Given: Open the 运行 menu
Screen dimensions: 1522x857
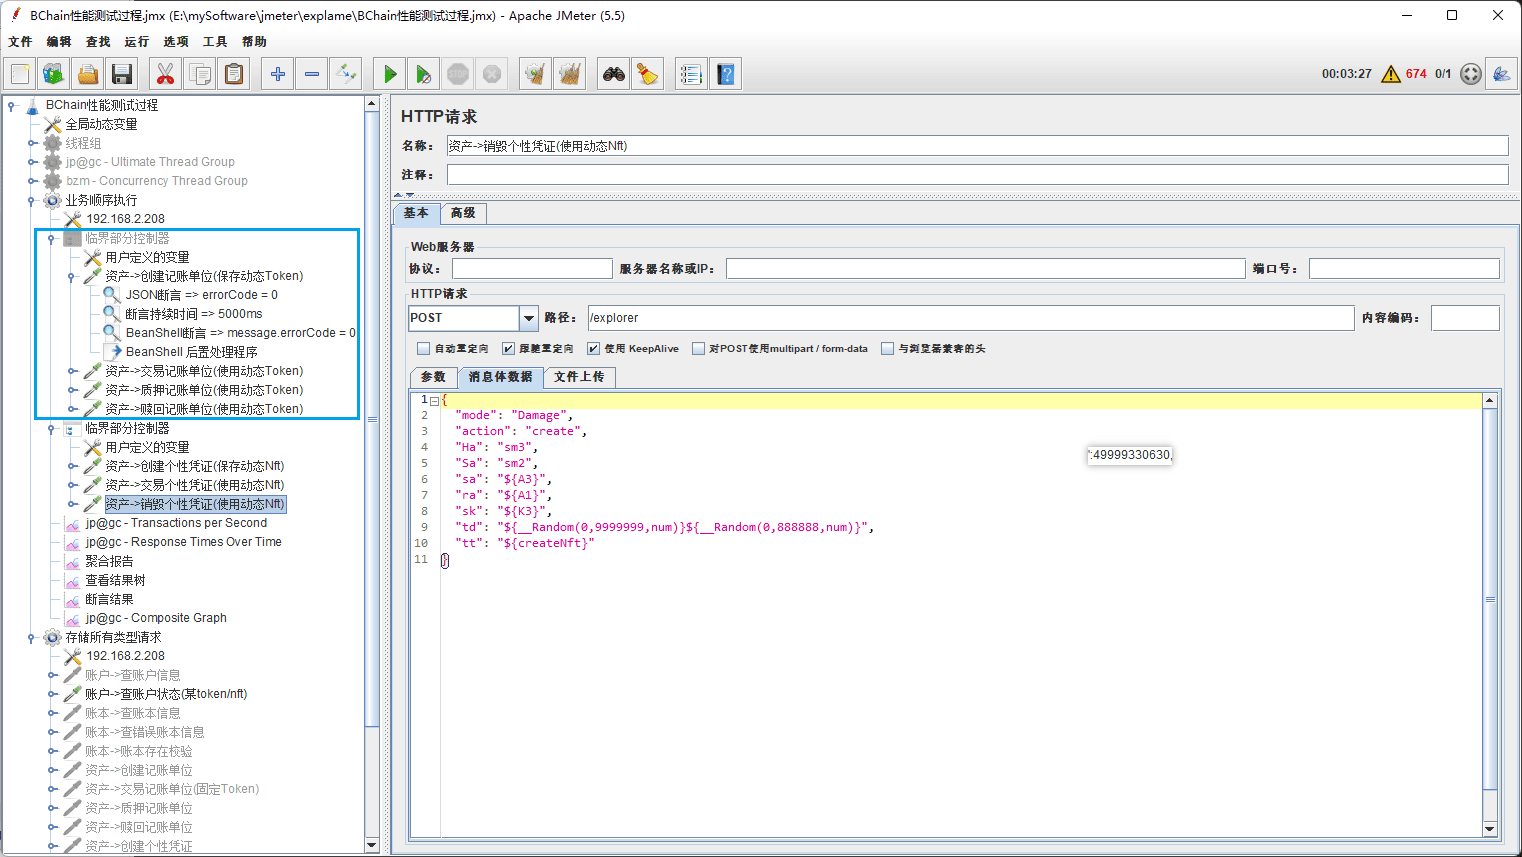Looking at the screenshot, I should (x=136, y=42).
